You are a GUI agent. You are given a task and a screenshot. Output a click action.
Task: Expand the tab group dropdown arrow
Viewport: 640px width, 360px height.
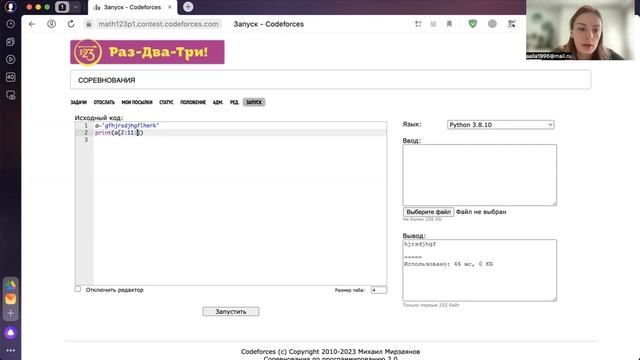click(x=76, y=7)
